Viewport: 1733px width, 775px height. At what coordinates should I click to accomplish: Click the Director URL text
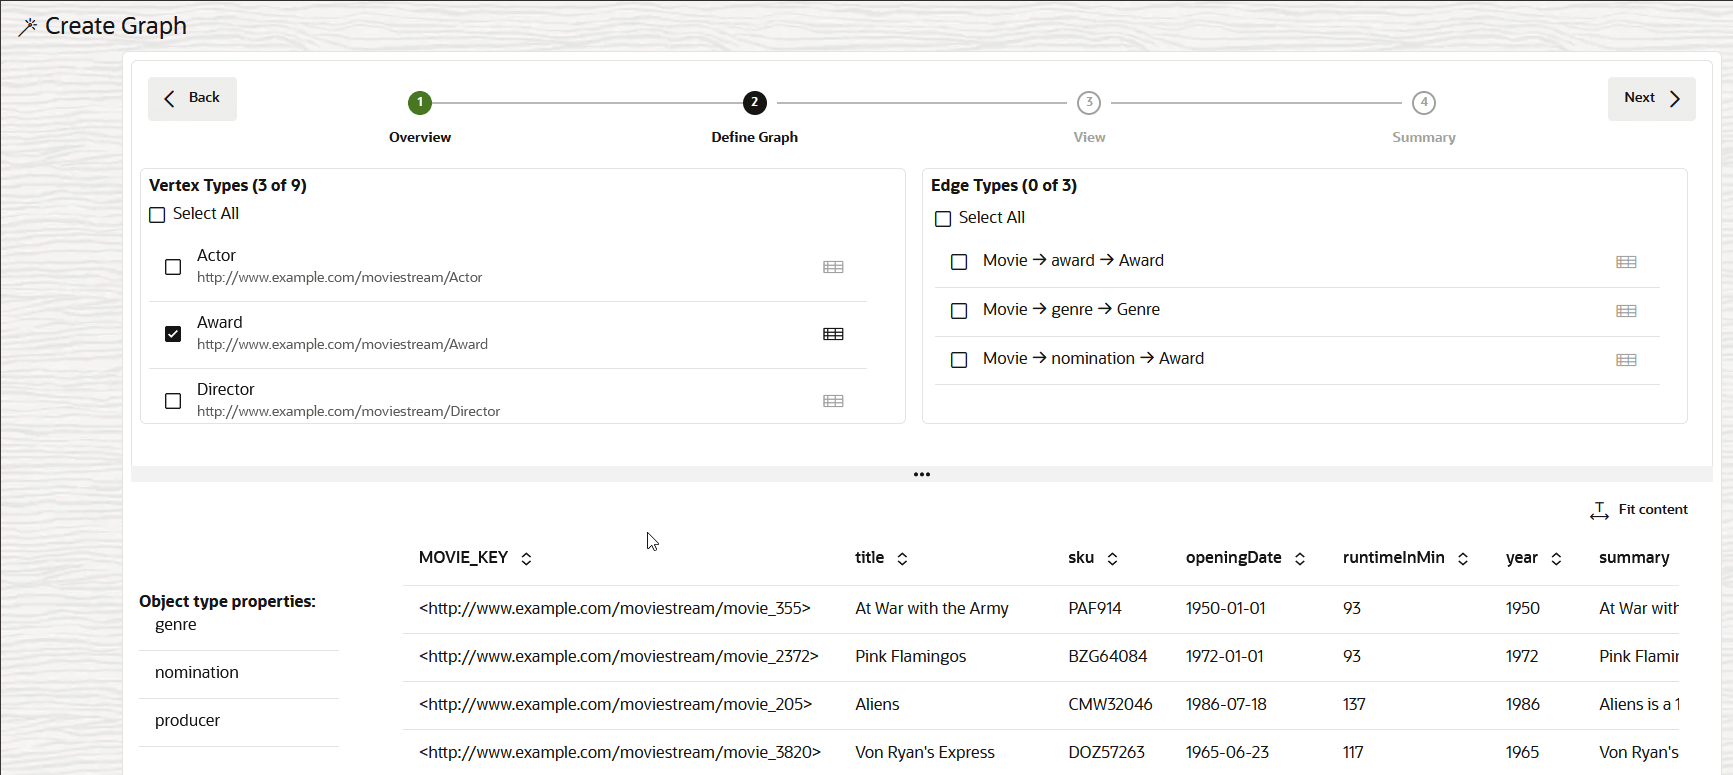[x=348, y=412]
